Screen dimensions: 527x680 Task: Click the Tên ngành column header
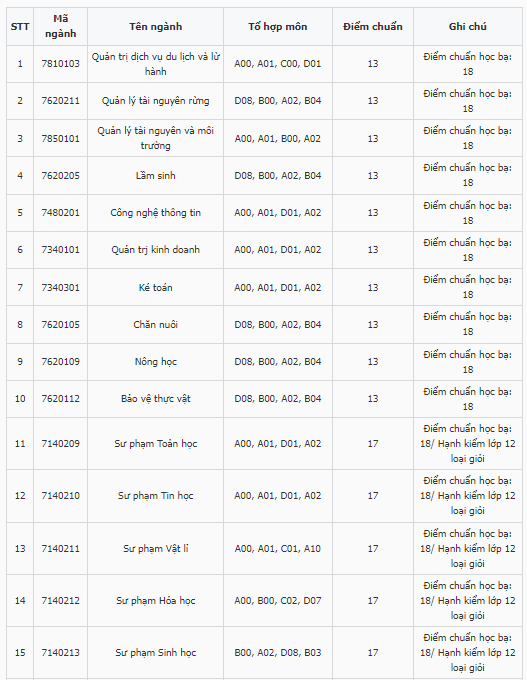pyautogui.click(x=155, y=26)
